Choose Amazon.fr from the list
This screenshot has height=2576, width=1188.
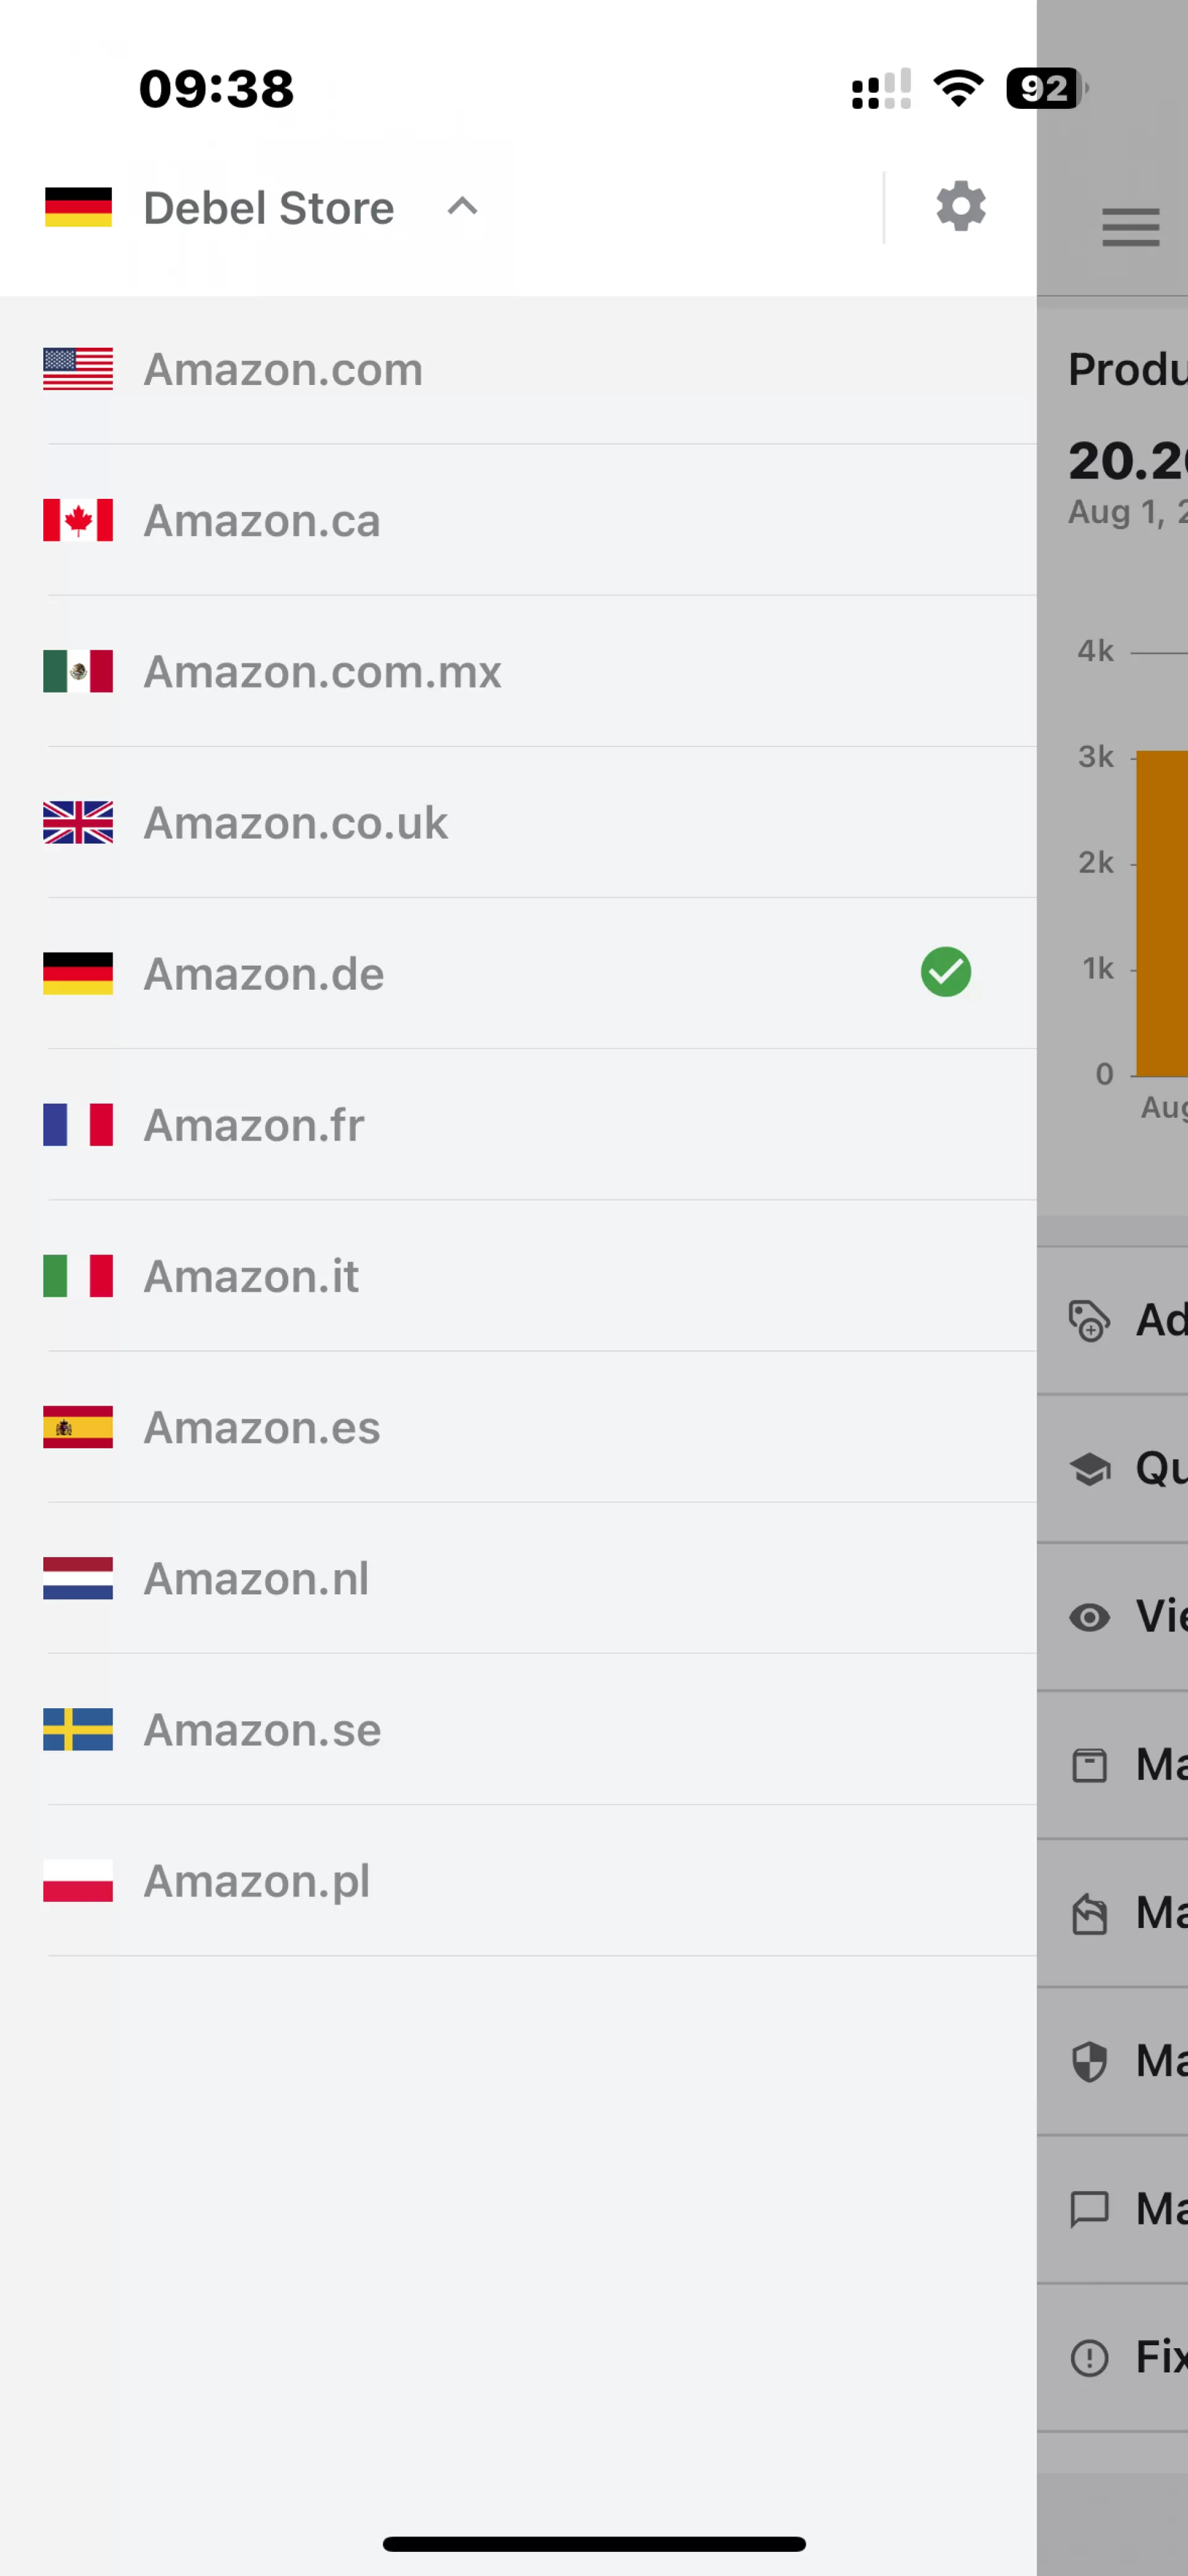pyautogui.click(x=518, y=1125)
